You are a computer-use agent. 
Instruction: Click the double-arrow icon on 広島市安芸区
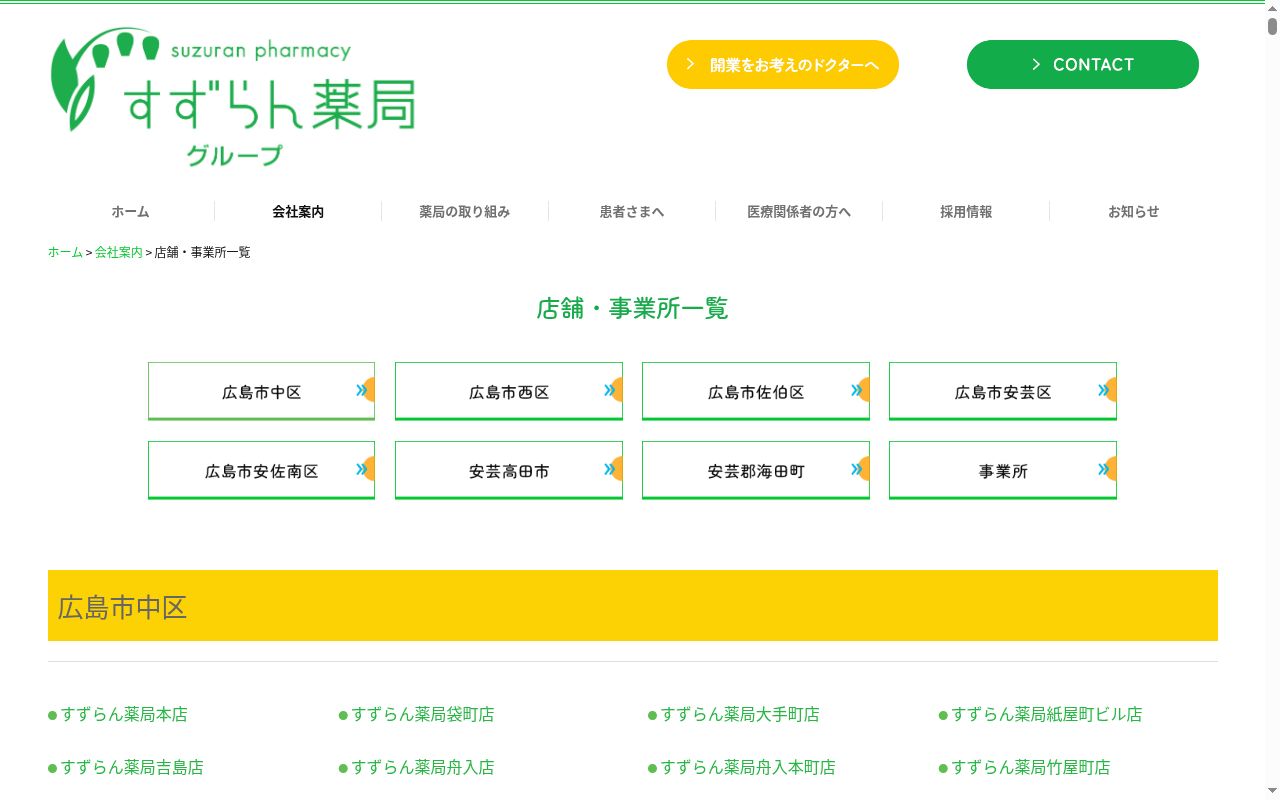(1104, 390)
